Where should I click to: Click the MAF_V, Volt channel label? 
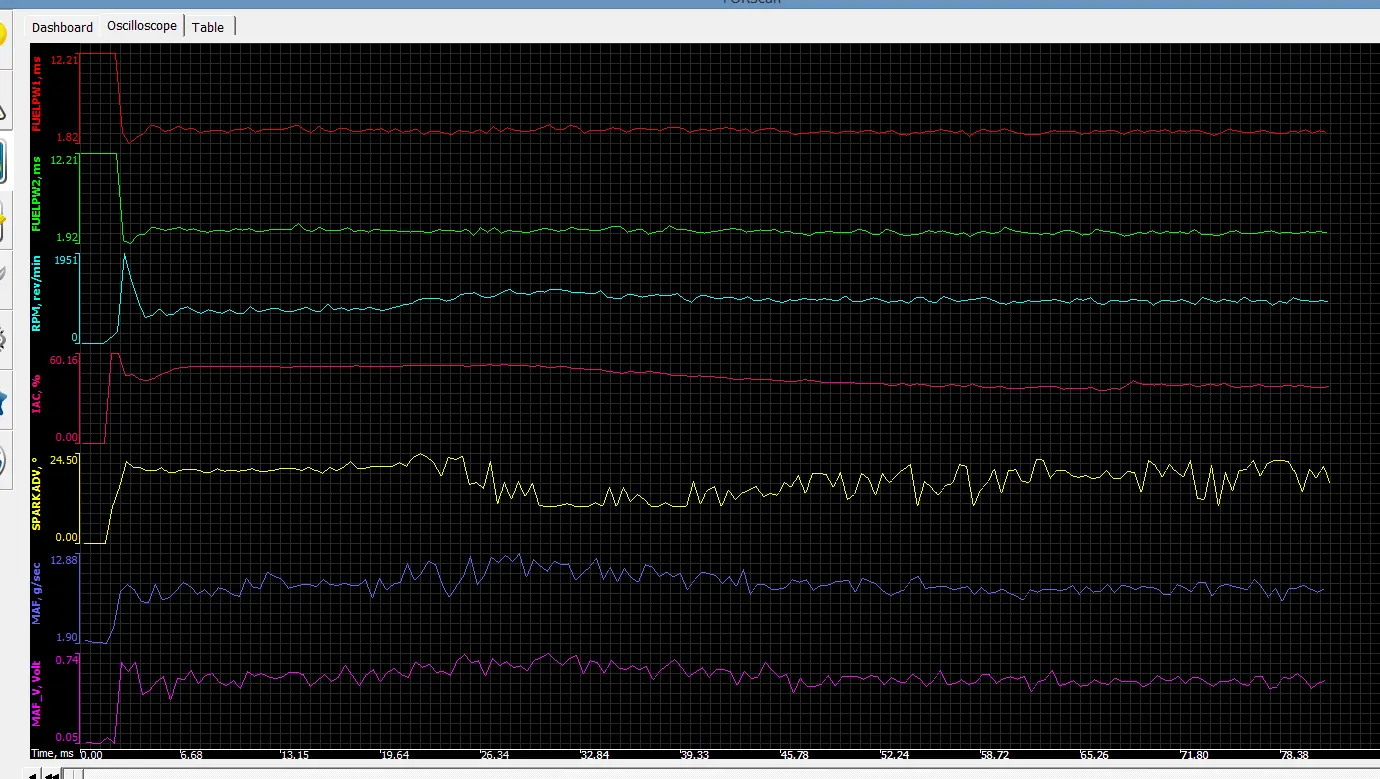[37, 692]
